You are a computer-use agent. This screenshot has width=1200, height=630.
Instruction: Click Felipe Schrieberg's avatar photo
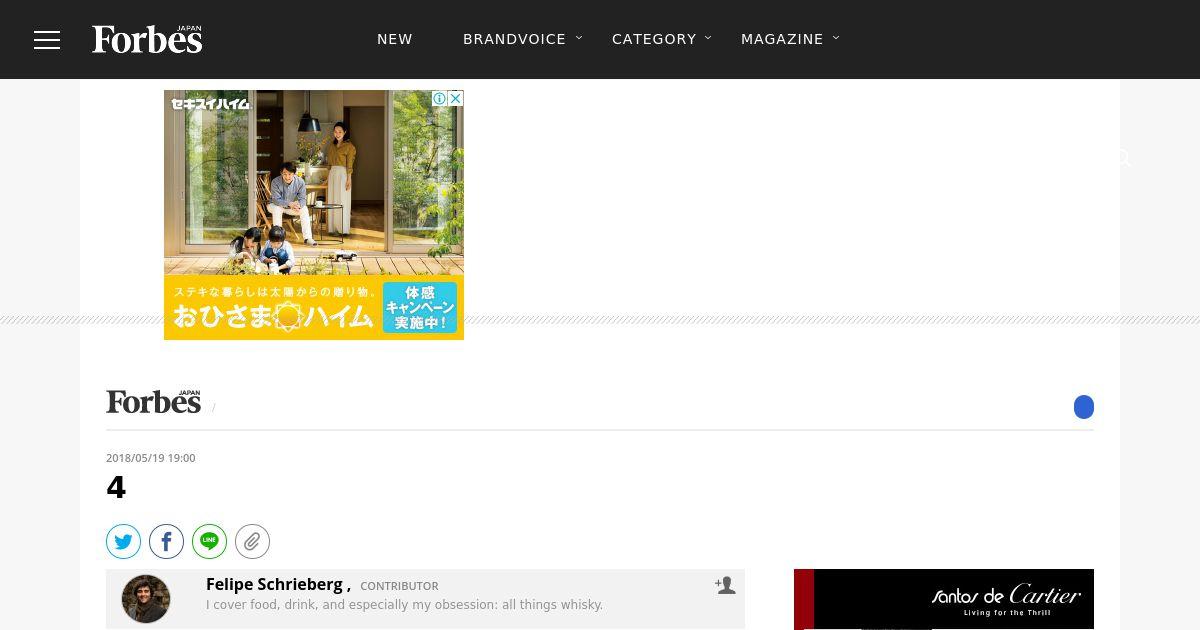[x=146, y=599]
